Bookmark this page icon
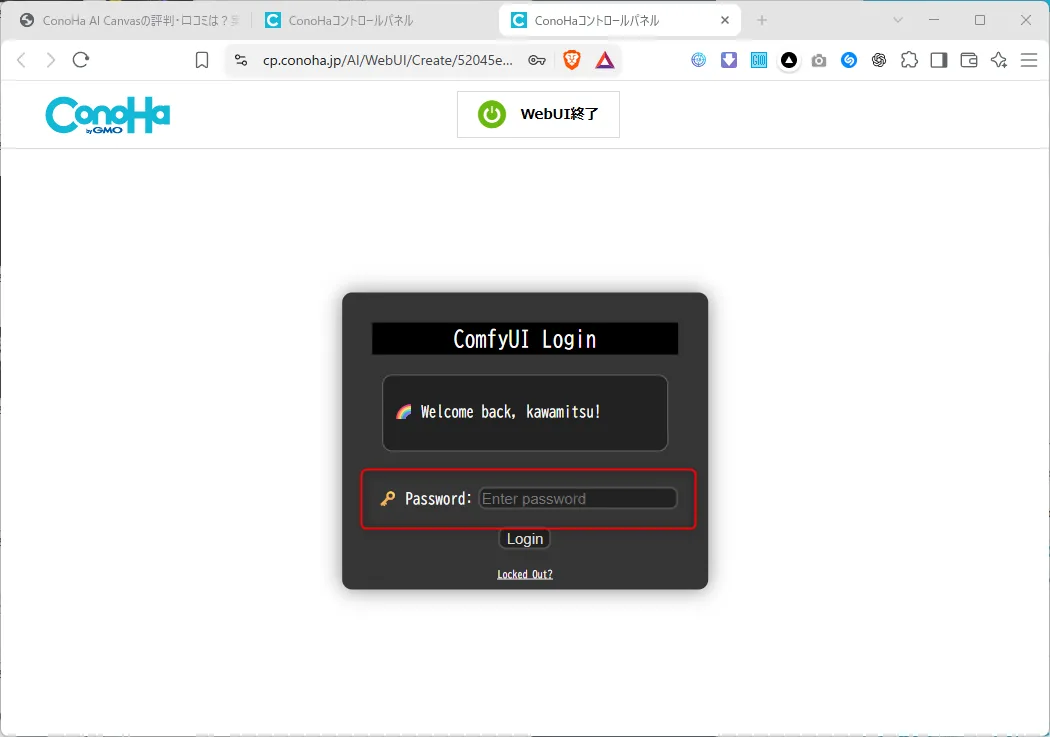This screenshot has width=1050, height=737. [x=202, y=60]
